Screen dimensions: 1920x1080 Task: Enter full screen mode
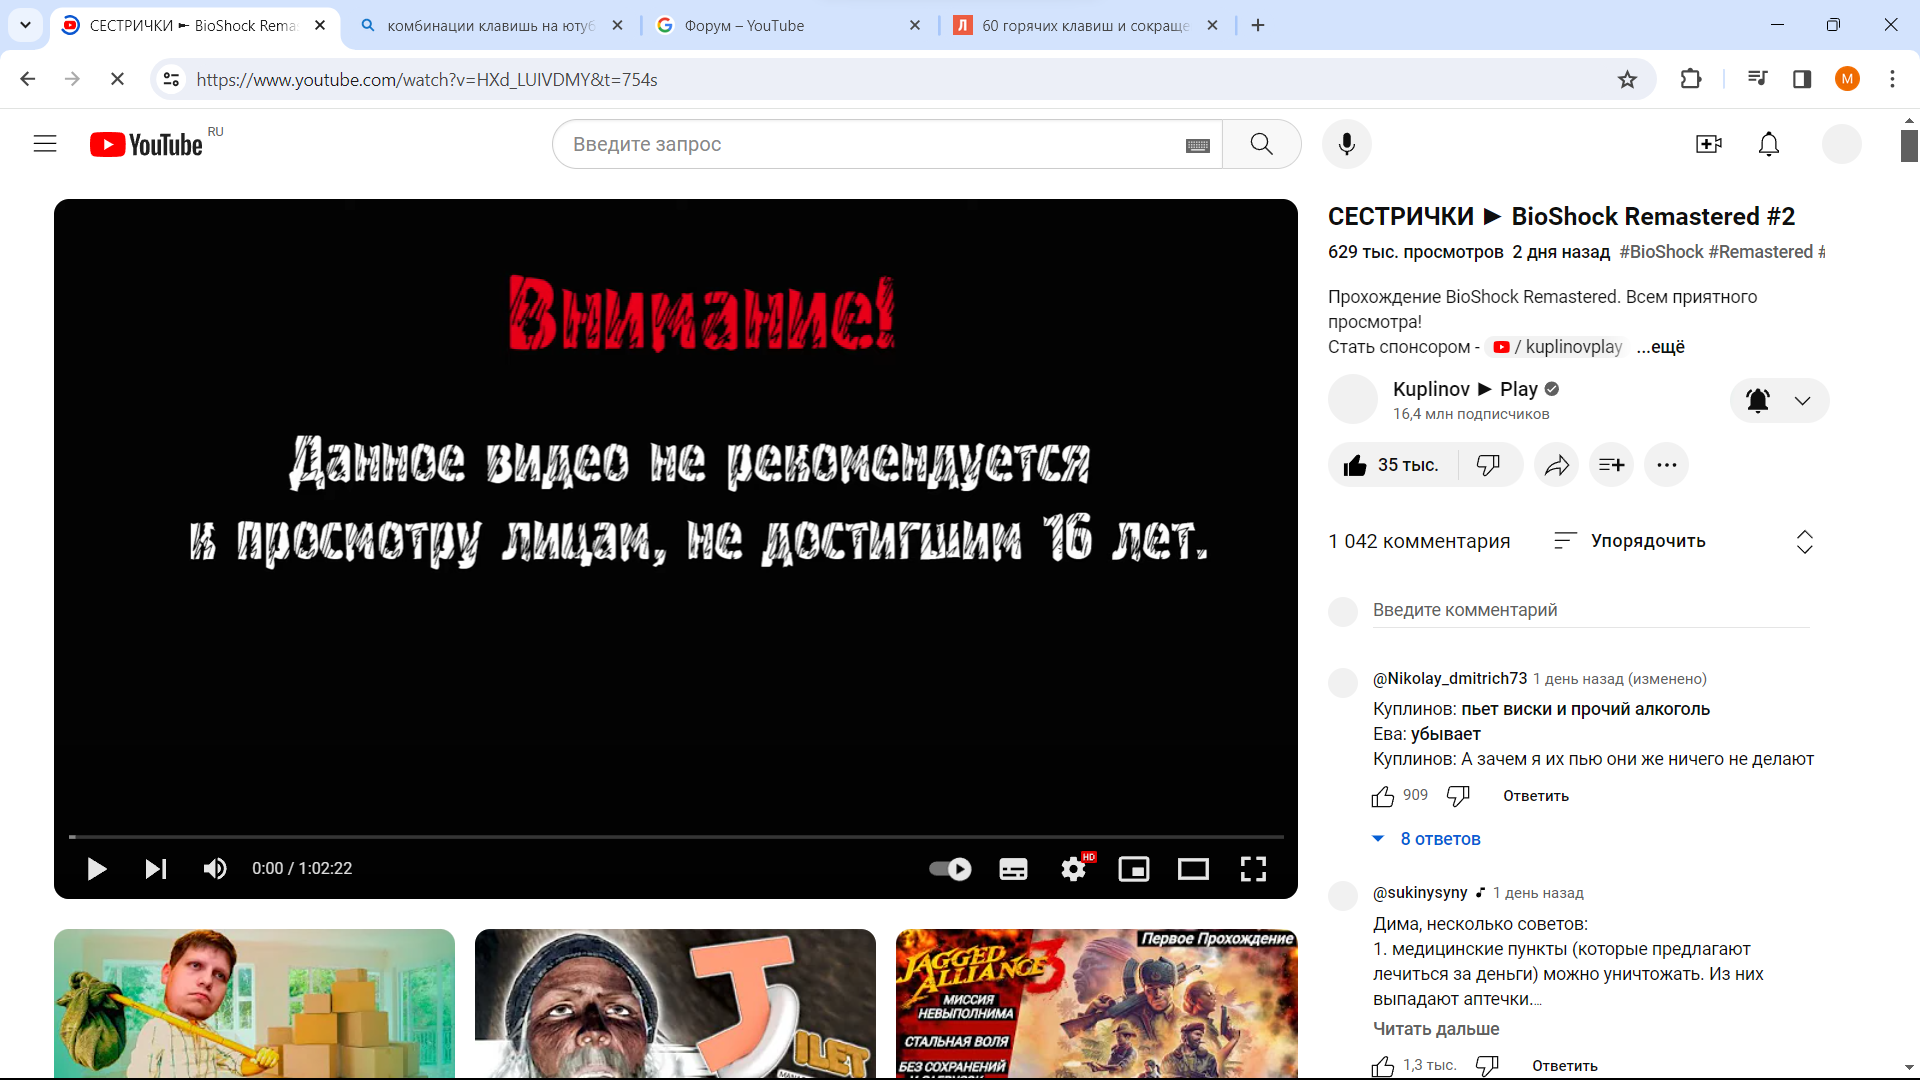pos(1253,868)
